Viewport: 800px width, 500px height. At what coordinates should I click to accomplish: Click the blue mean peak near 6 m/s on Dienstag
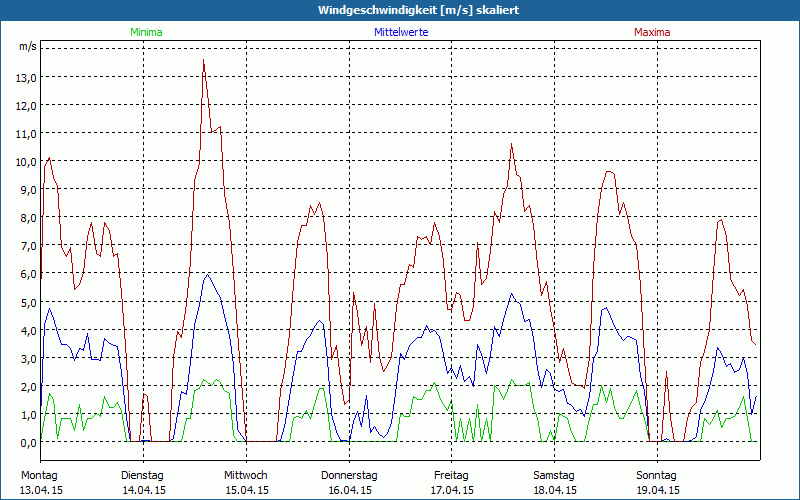[x=207, y=274]
